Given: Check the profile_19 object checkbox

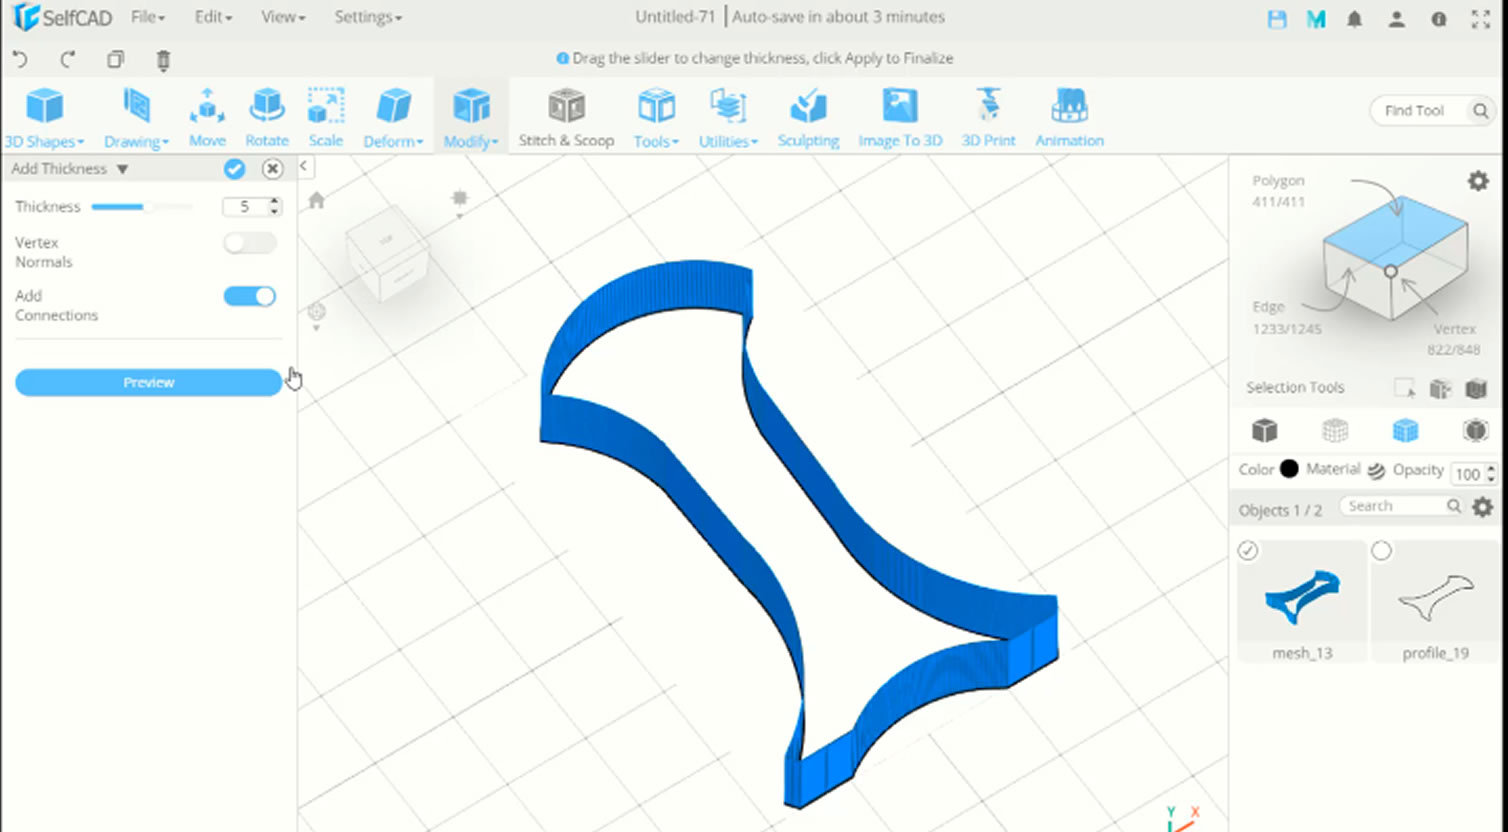Looking at the screenshot, I should point(1381,551).
